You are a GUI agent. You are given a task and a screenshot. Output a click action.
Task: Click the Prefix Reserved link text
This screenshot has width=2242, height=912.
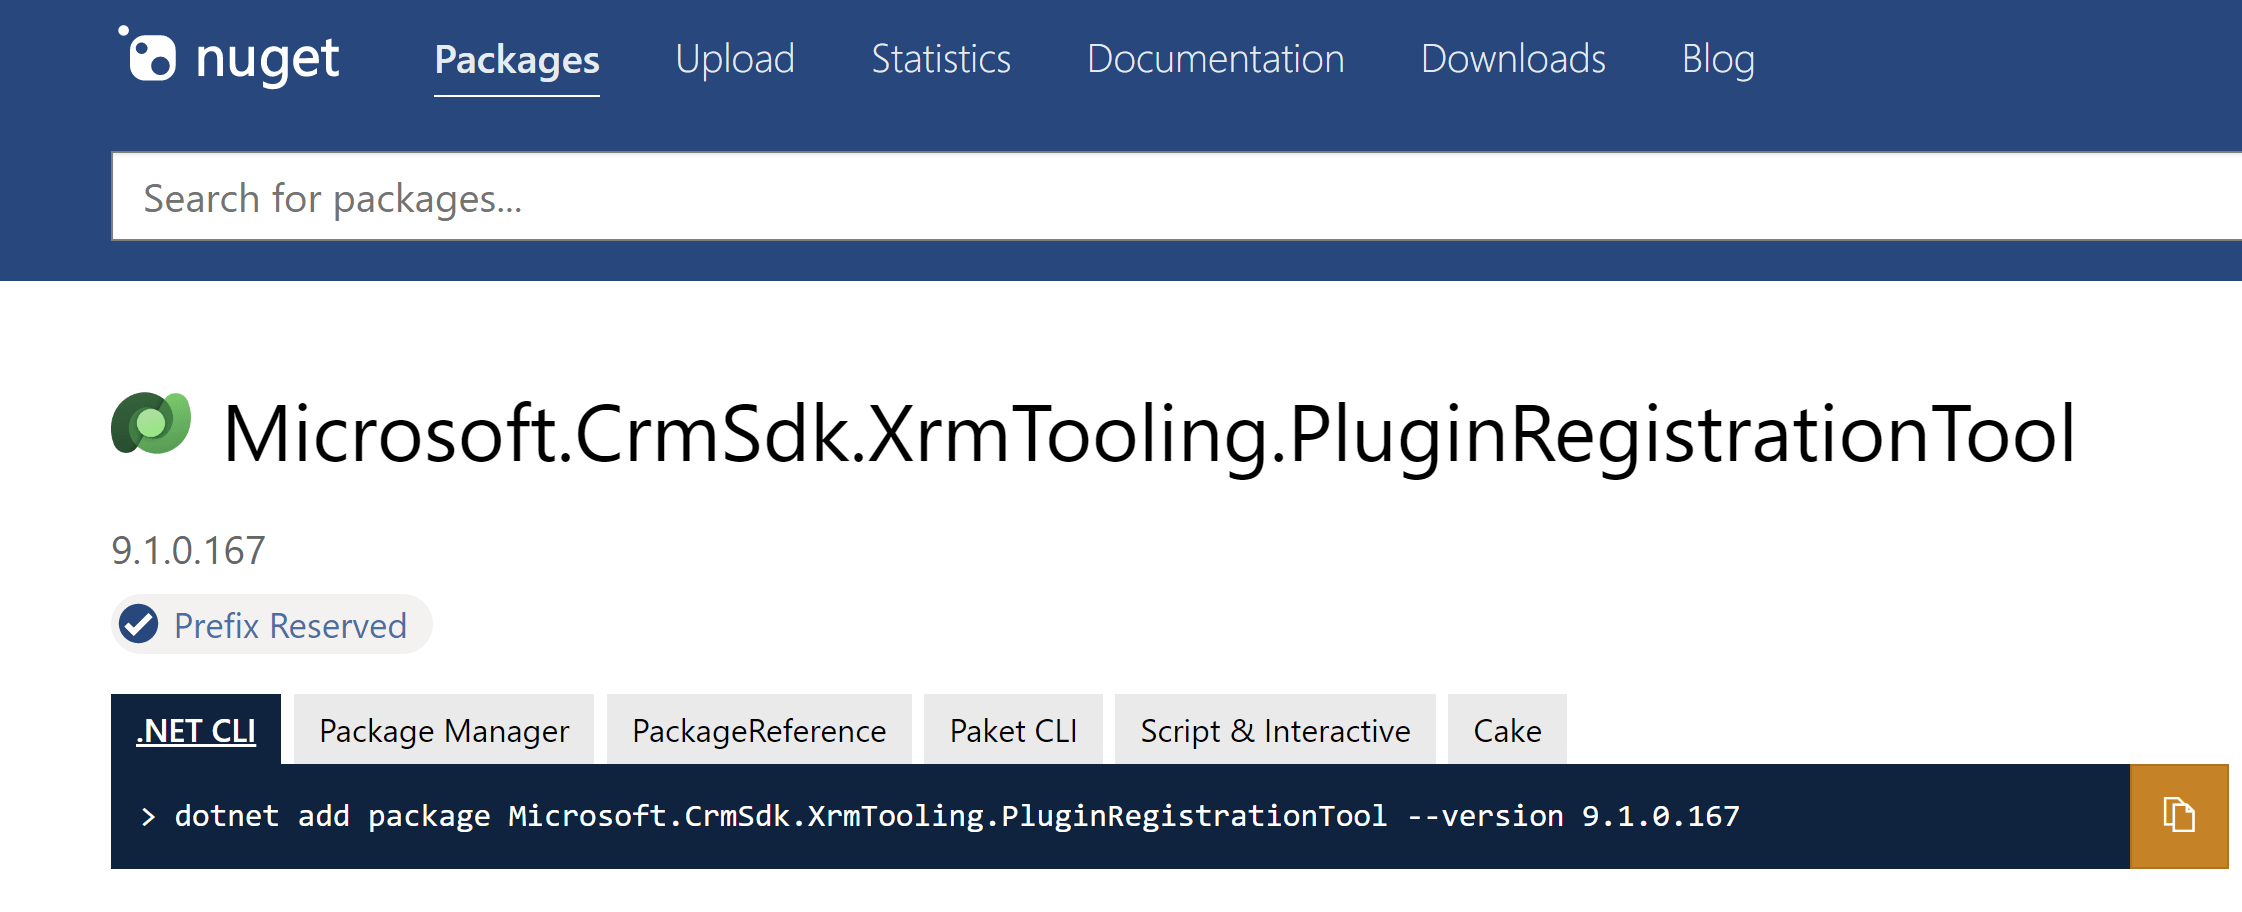(x=290, y=626)
